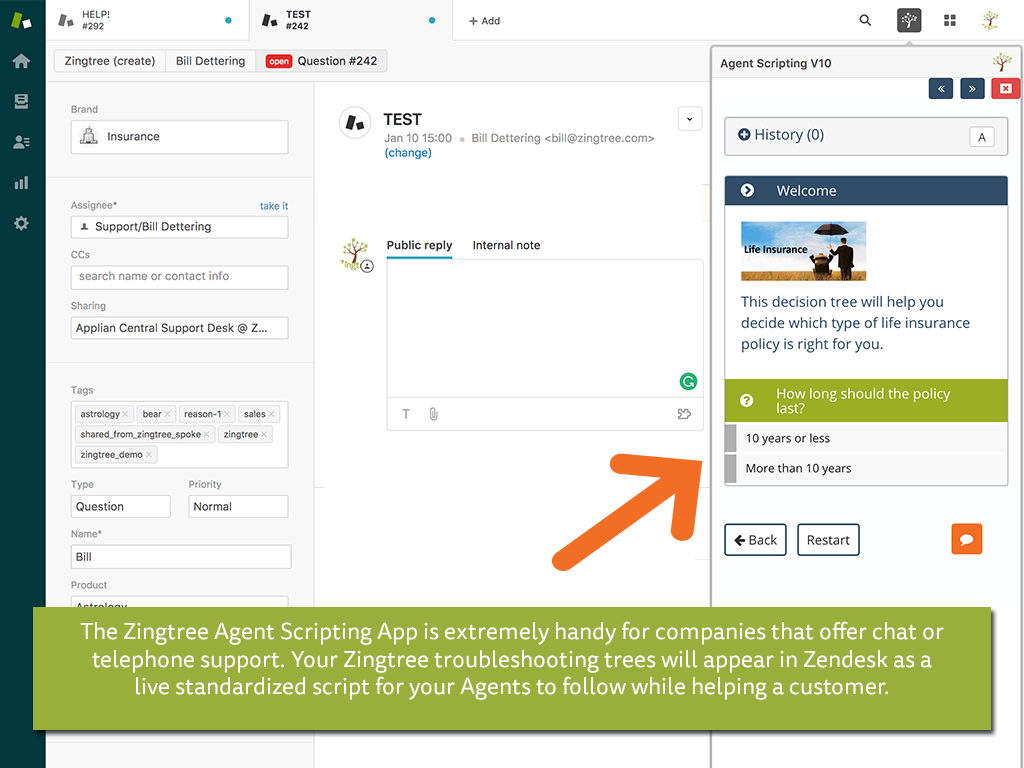
Task: Open ticket options dropdown arrow beside TEST
Action: (689, 118)
